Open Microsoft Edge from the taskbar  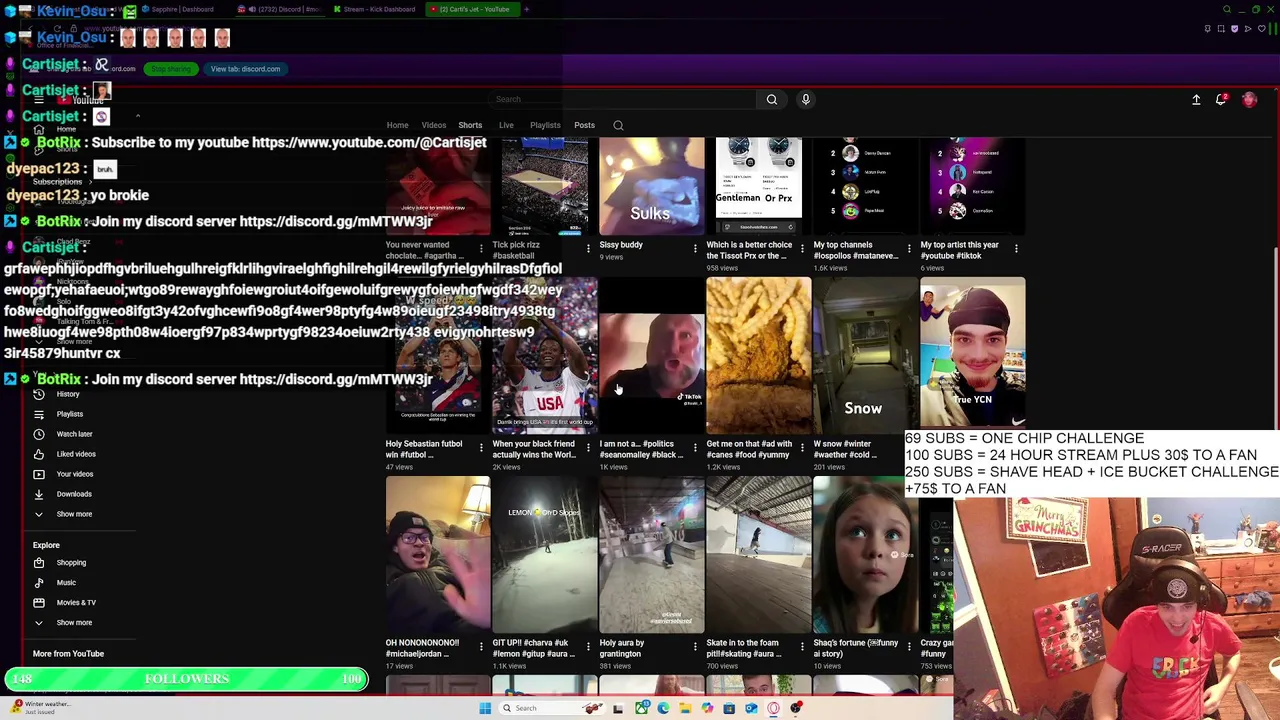(x=663, y=708)
